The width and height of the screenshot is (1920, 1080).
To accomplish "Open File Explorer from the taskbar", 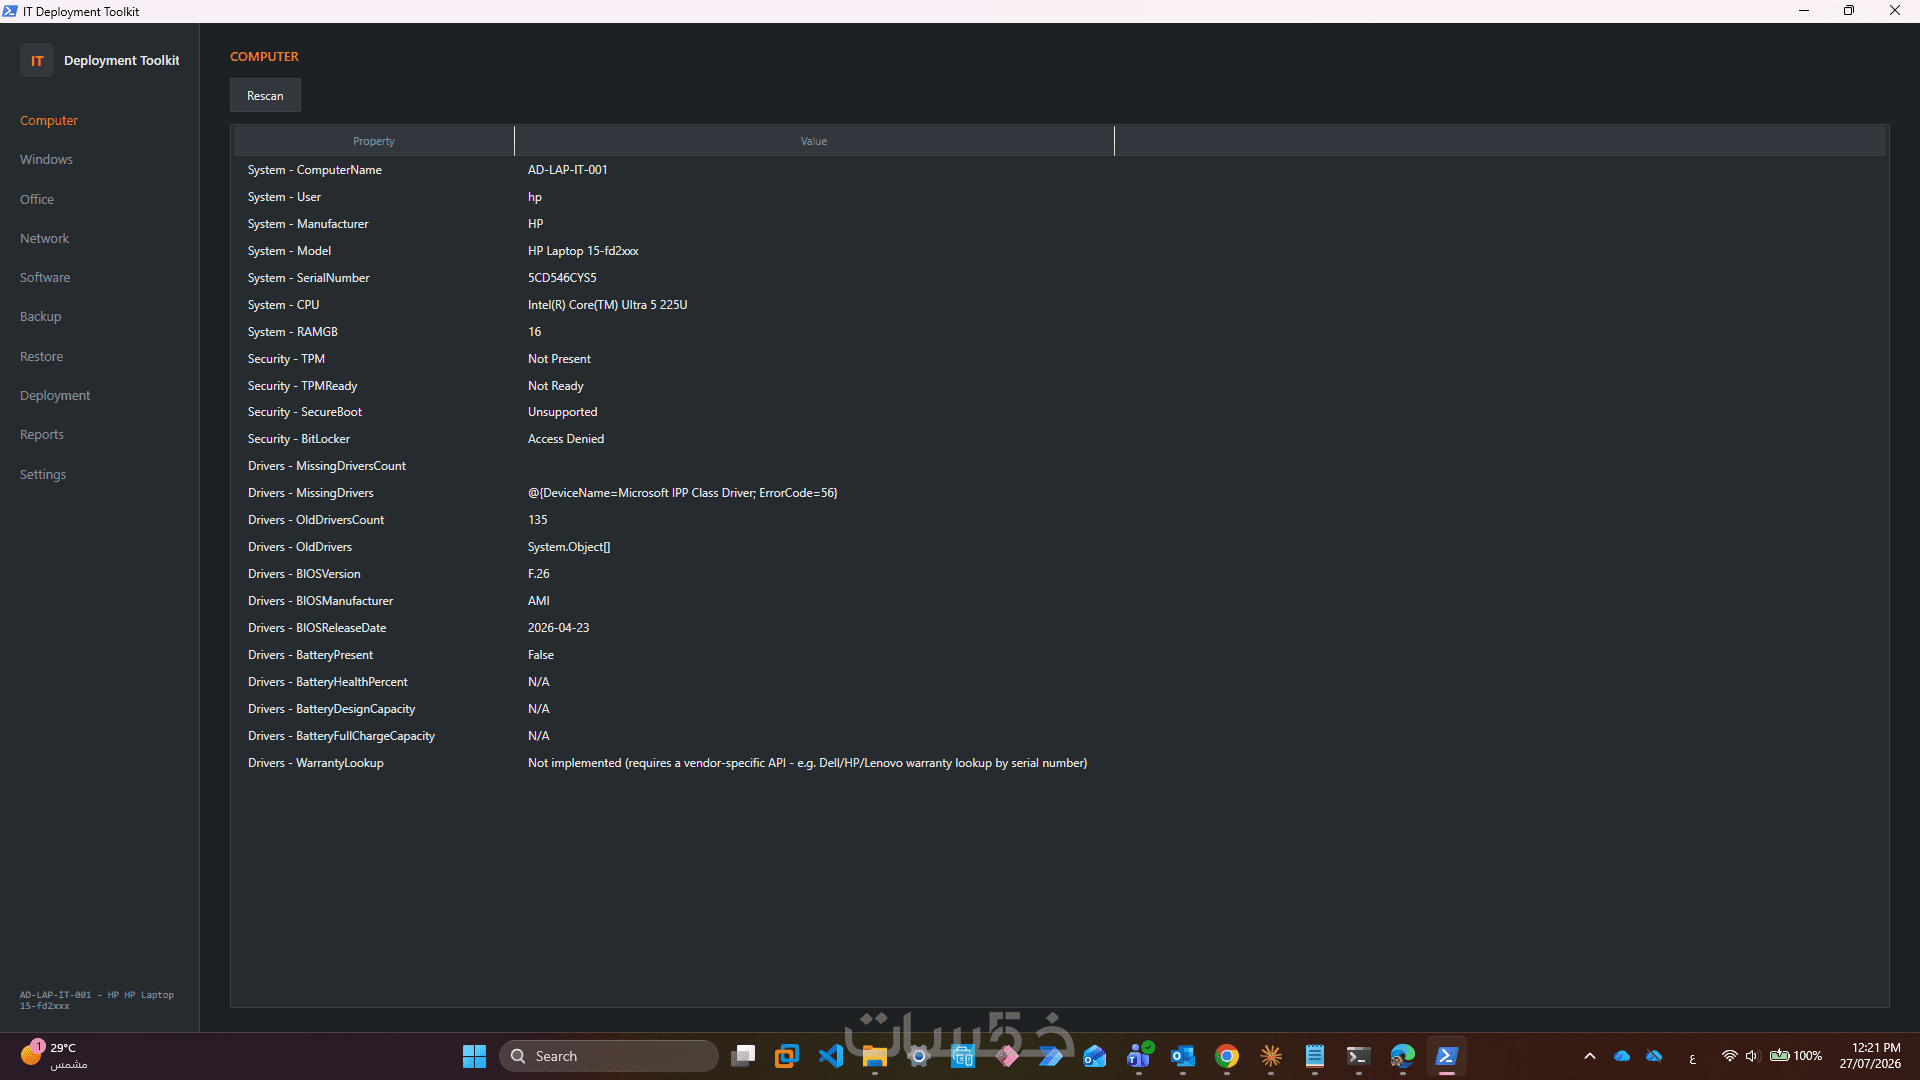I will pos(875,1056).
